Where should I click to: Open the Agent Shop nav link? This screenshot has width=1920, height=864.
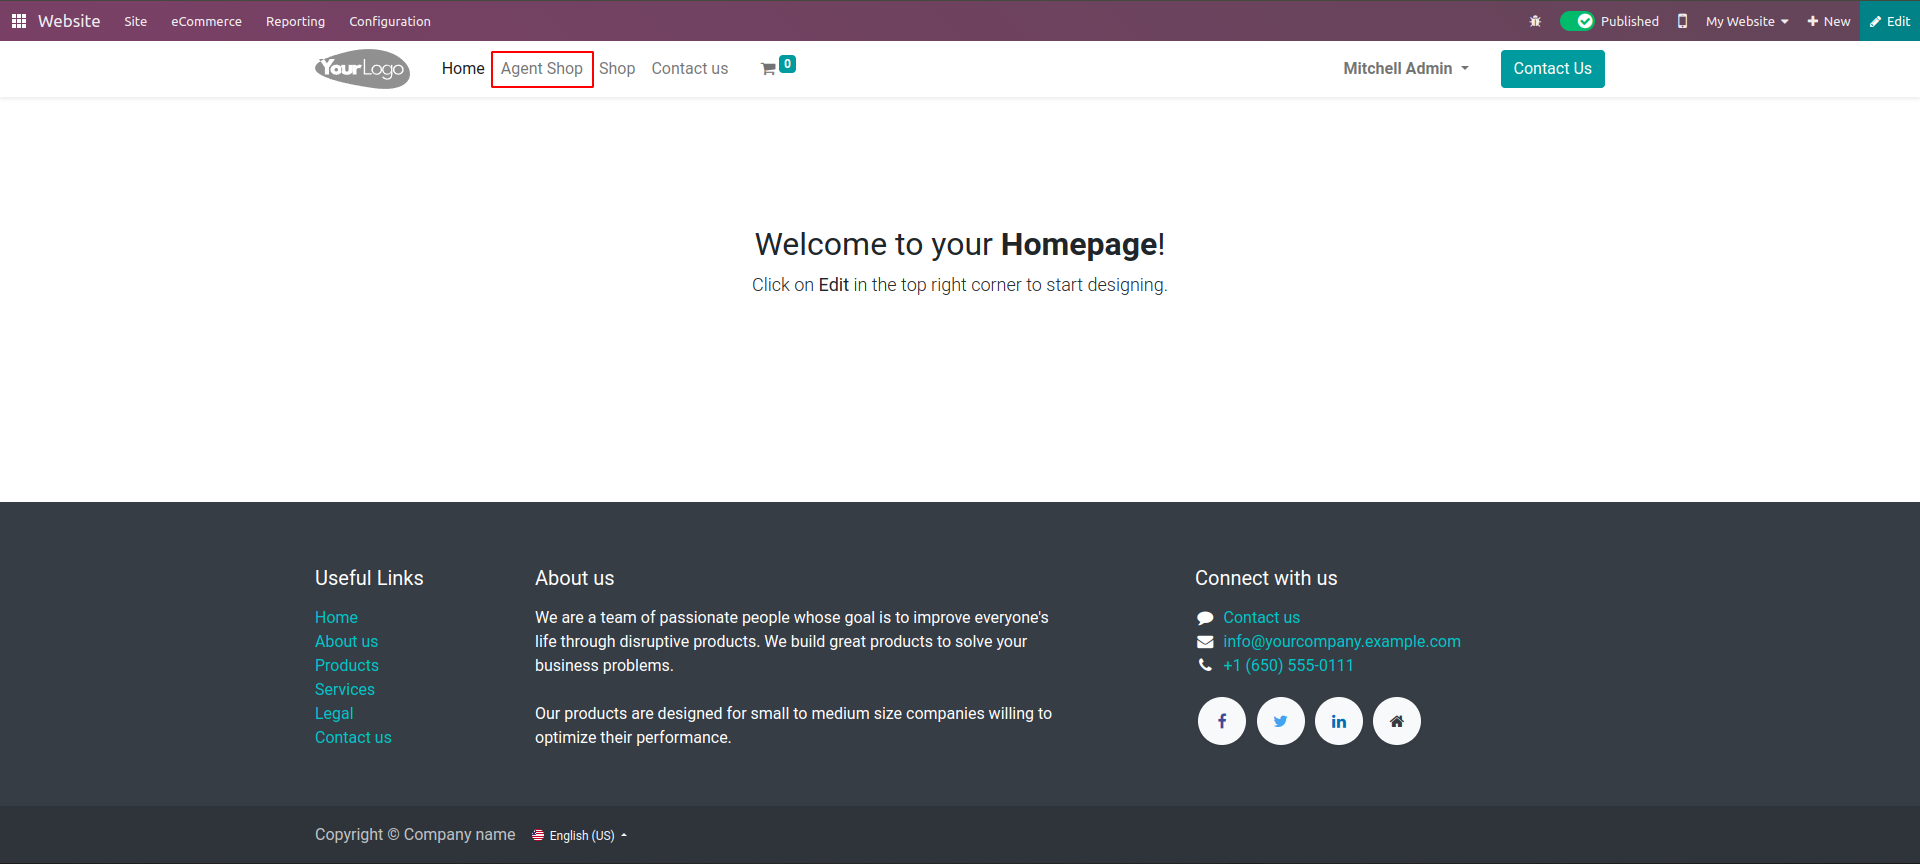(542, 68)
